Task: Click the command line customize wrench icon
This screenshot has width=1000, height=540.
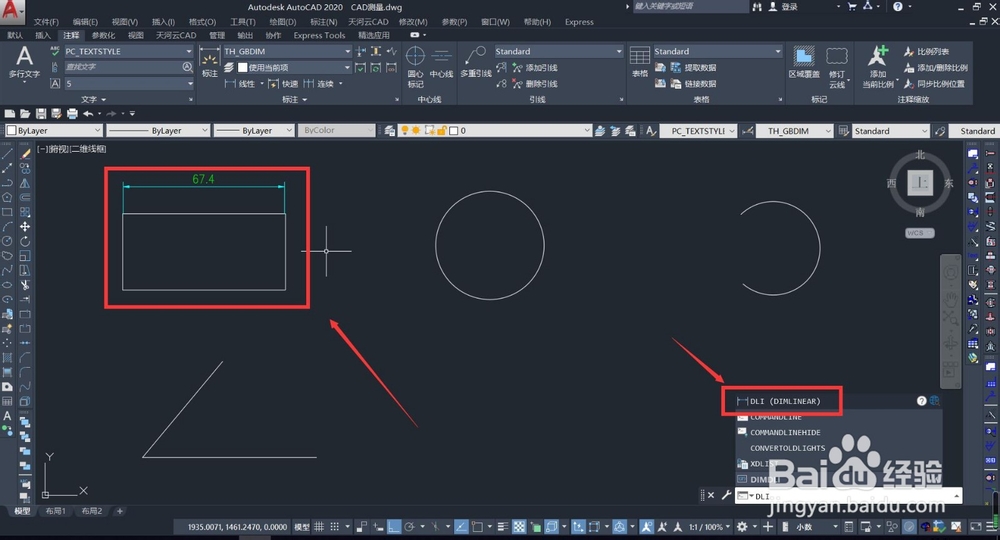Action: (x=726, y=495)
